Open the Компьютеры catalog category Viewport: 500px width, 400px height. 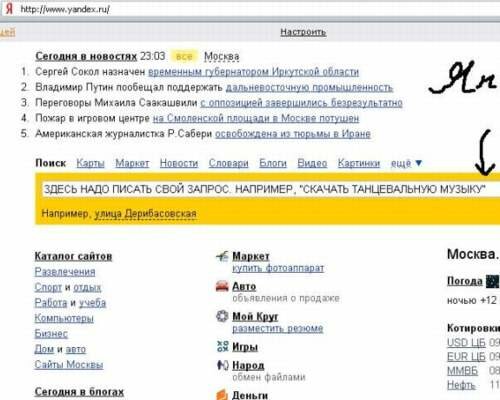click(64, 318)
